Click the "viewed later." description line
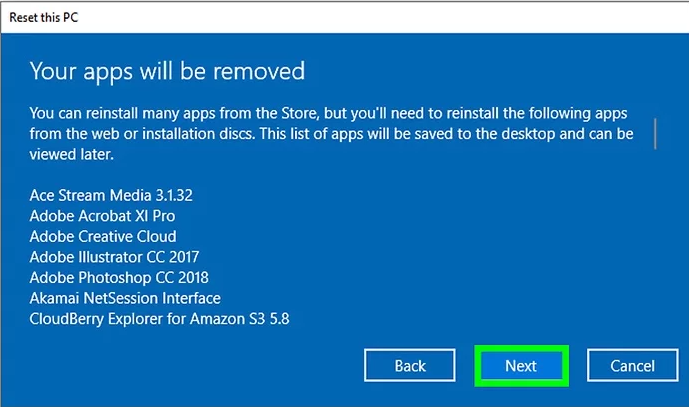 click(72, 156)
